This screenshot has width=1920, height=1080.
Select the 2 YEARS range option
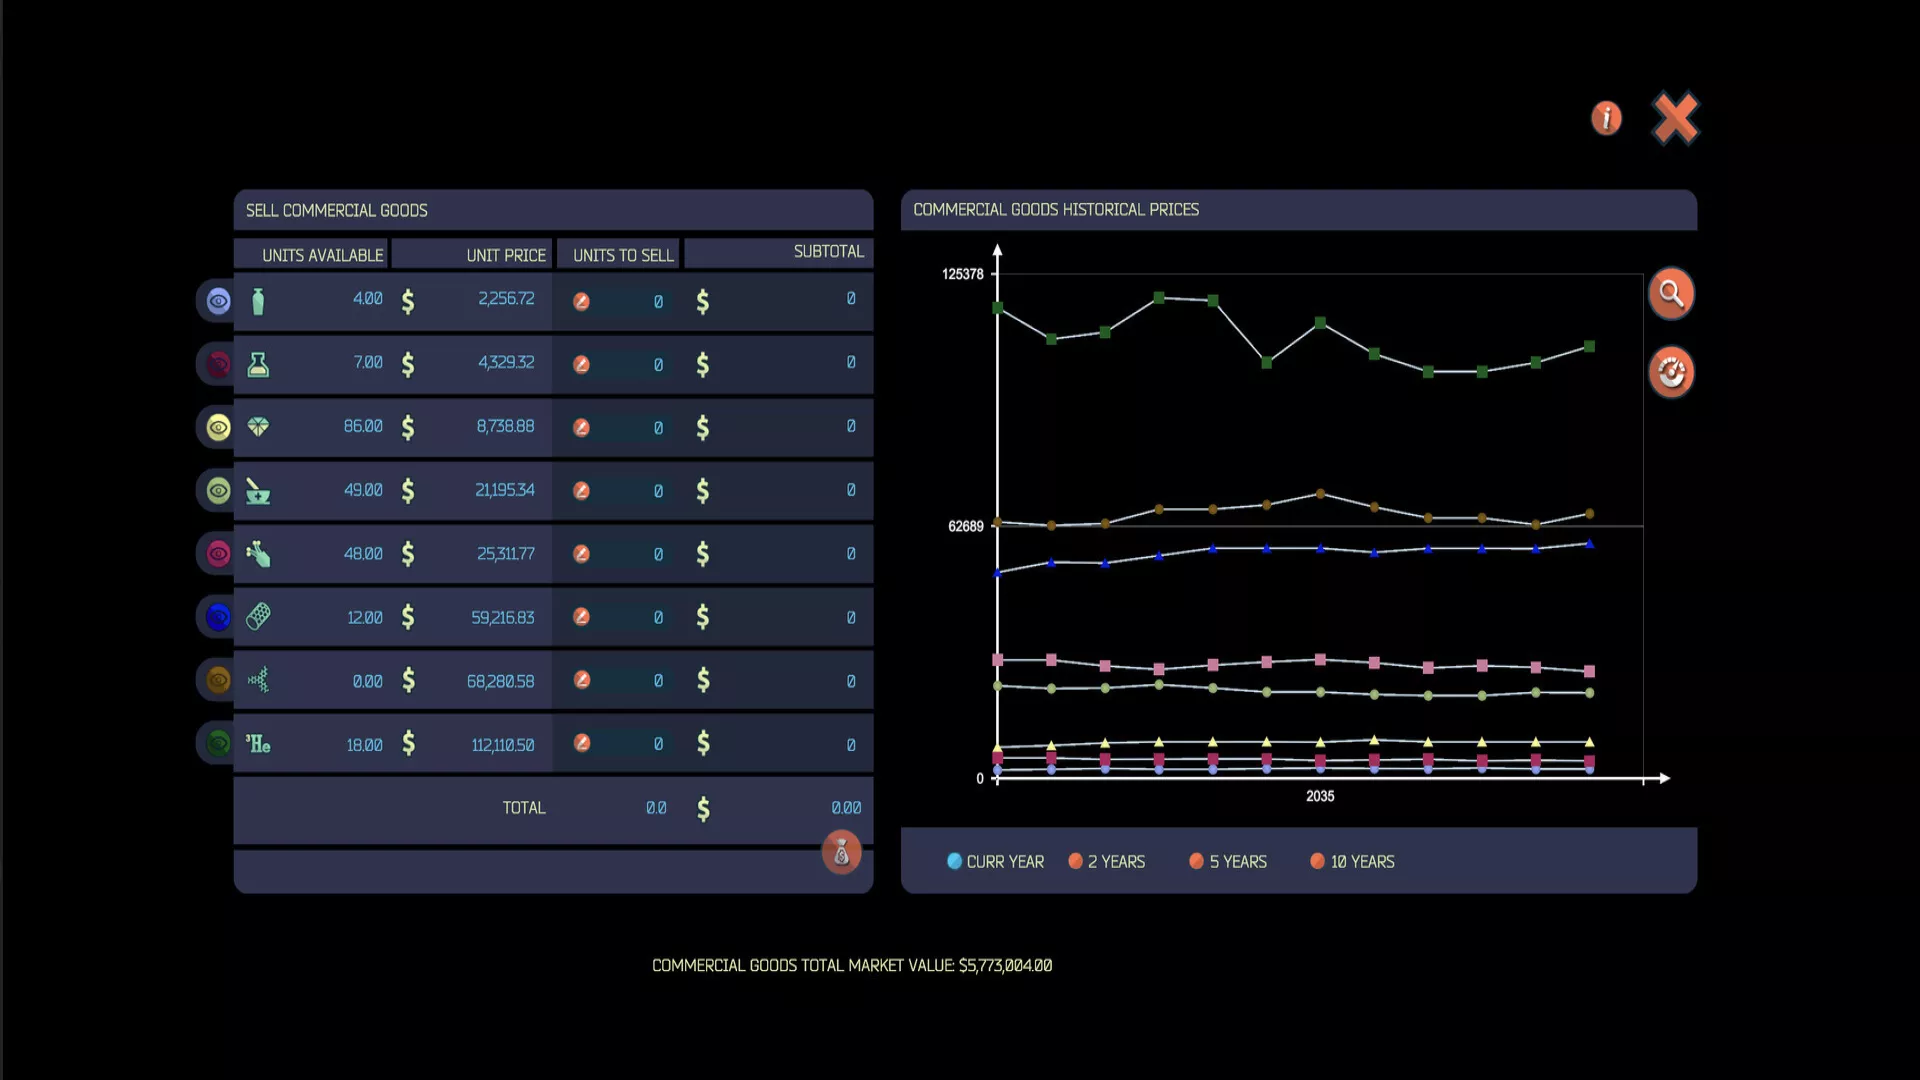click(x=1075, y=861)
